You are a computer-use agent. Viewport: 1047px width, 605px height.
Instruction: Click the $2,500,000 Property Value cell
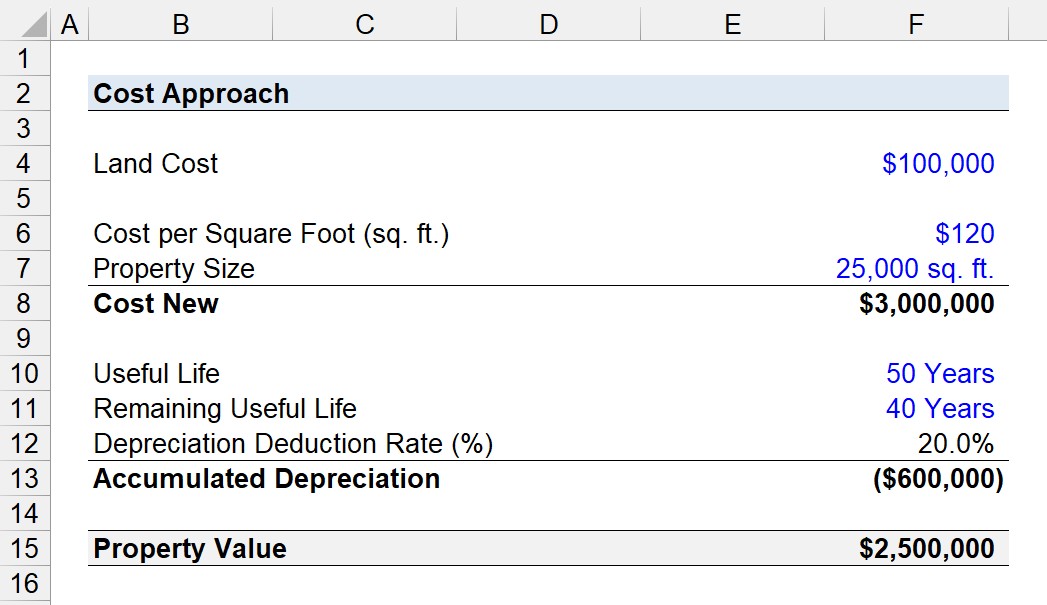pyautogui.click(x=917, y=548)
